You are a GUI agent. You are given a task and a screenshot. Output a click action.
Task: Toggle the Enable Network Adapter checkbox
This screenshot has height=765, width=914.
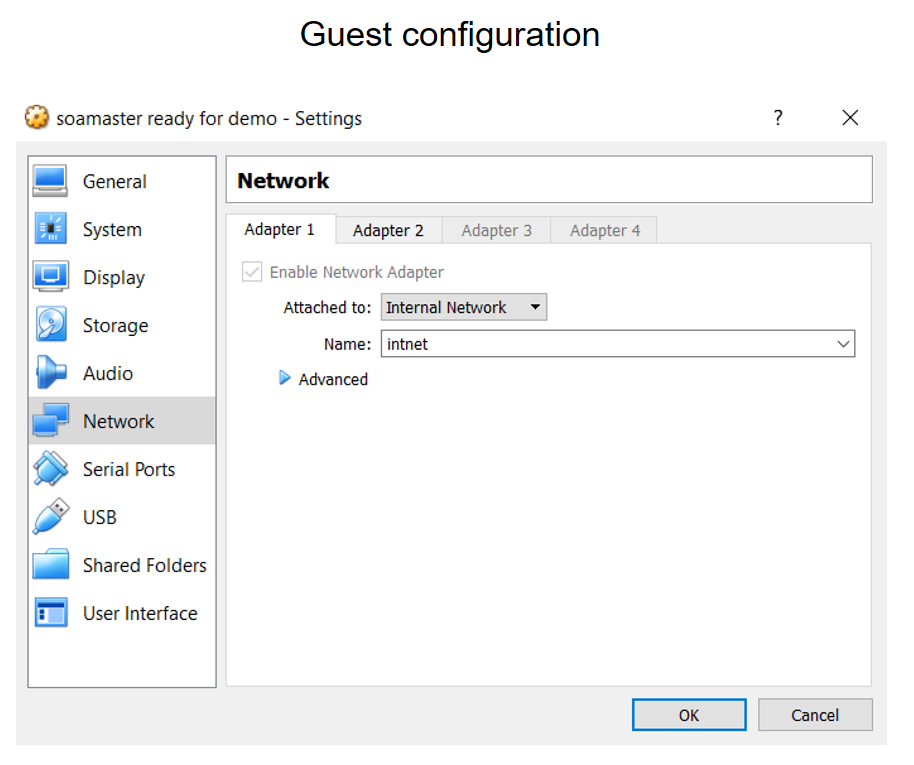tap(252, 272)
